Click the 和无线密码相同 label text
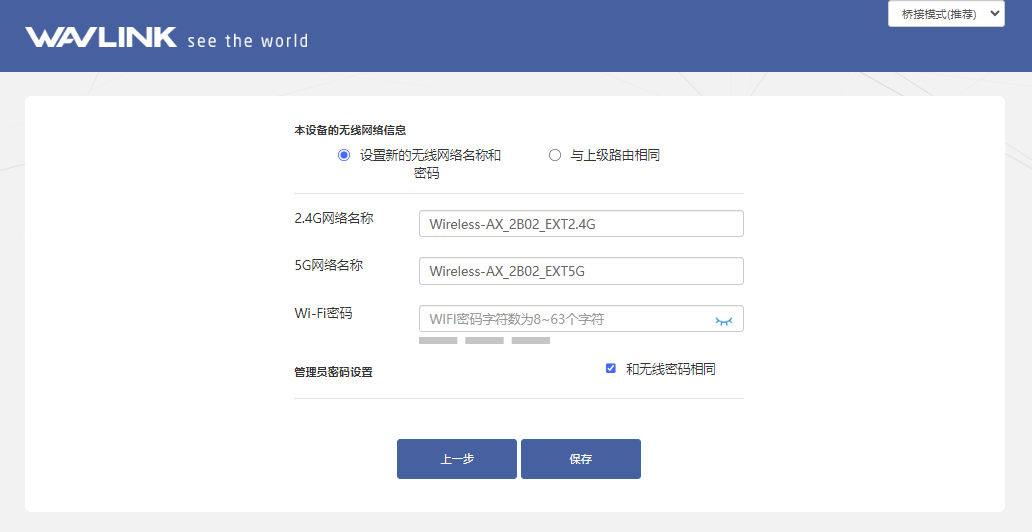The image size is (1032, 532). (x=670, y=369)
